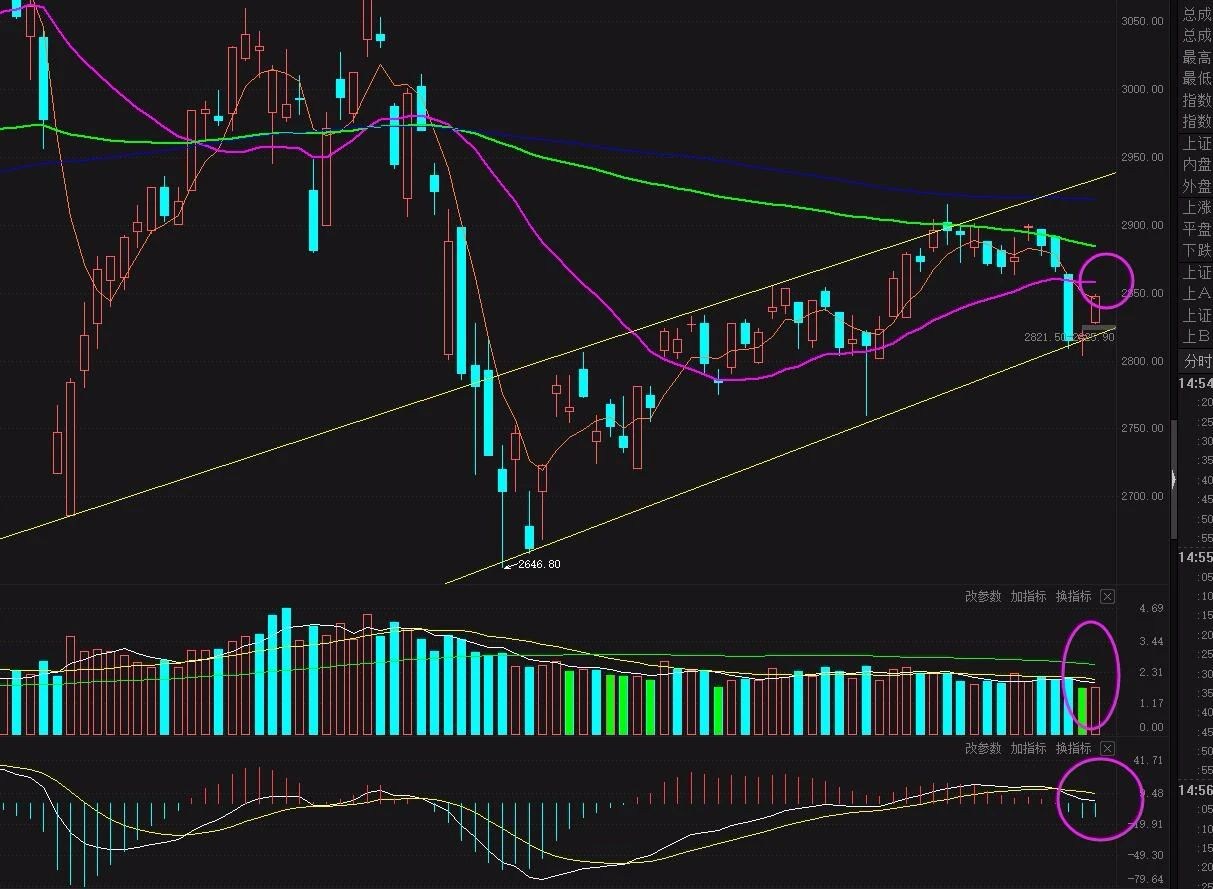
Task: Click the 14:54 time entry
Action: coord(1195,384)
